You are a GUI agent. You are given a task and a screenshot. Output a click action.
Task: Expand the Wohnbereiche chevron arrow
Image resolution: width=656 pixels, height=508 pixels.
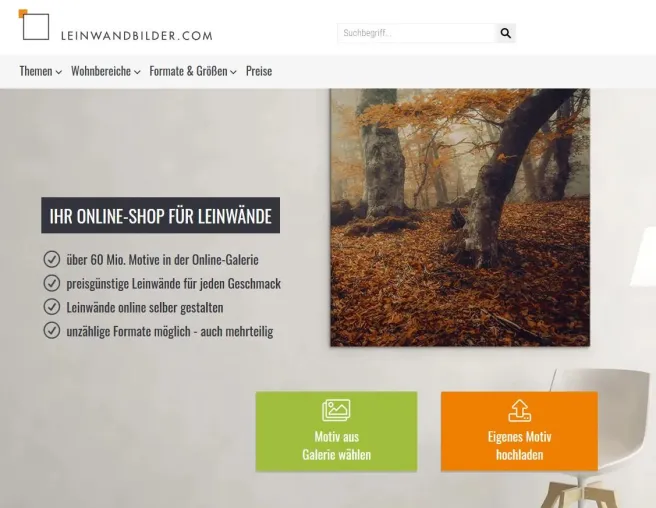137,72
